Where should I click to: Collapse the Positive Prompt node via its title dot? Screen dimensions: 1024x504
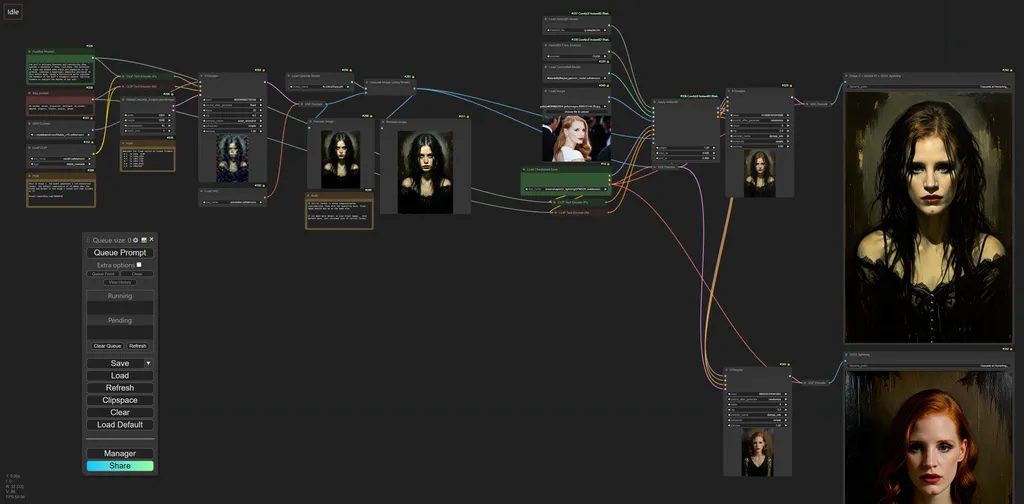pyautogui.click(x=29, y=52)
